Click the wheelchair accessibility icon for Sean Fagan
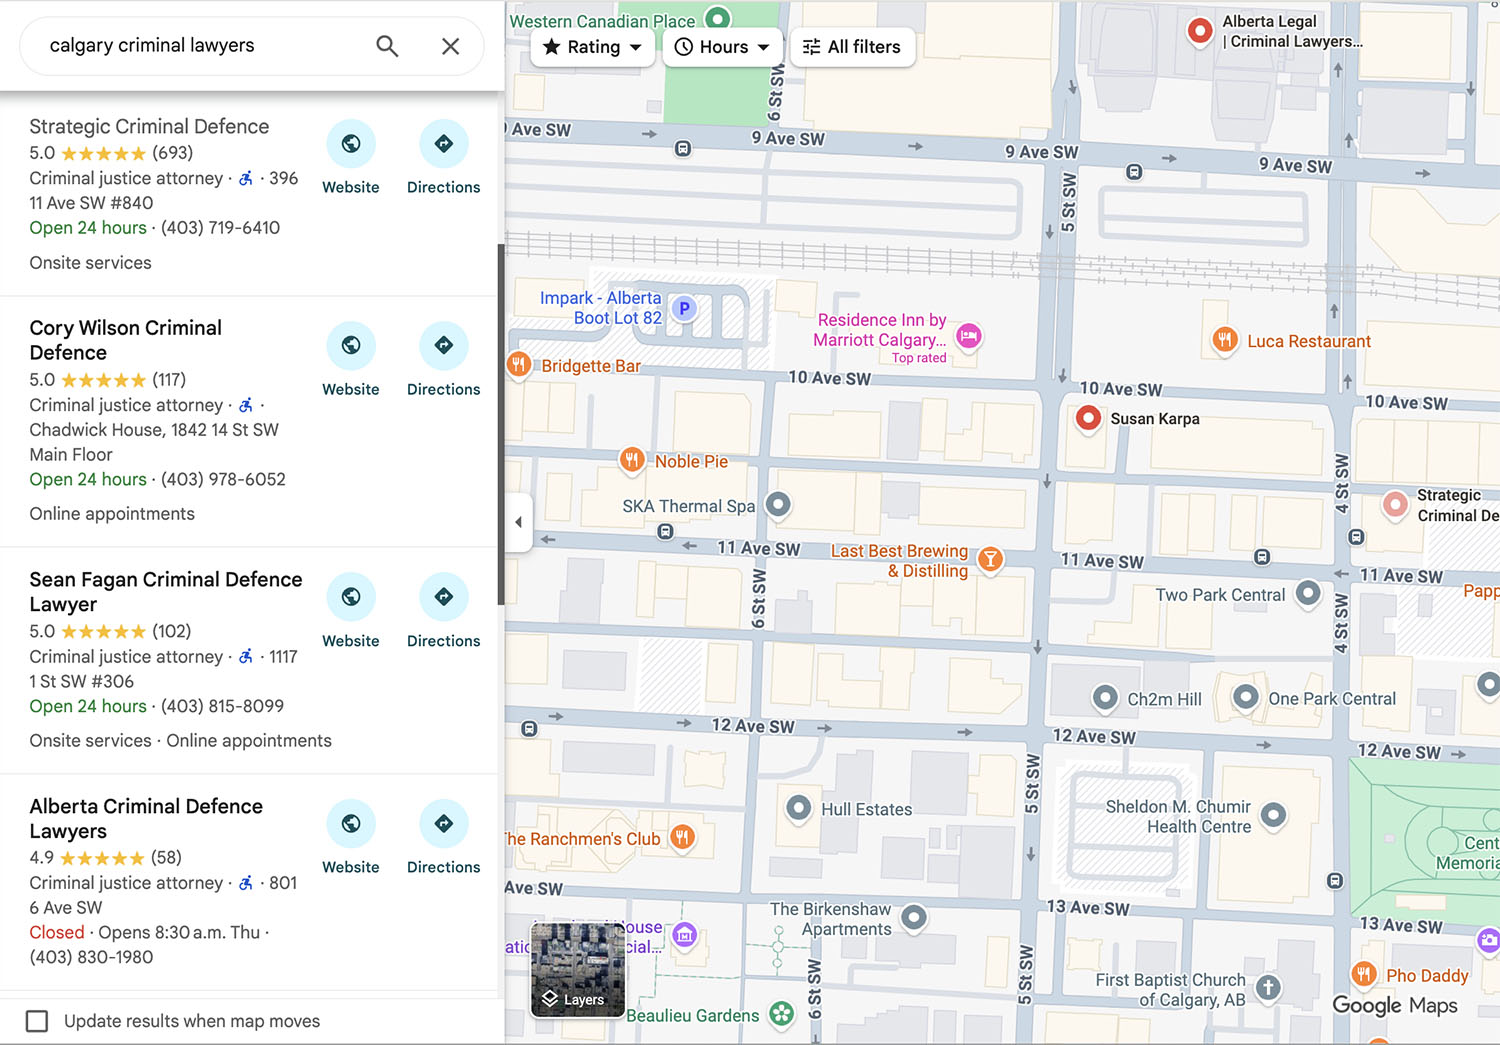Image resolution: width=1500 pixels, height=1045 pixels. [245, 656]
